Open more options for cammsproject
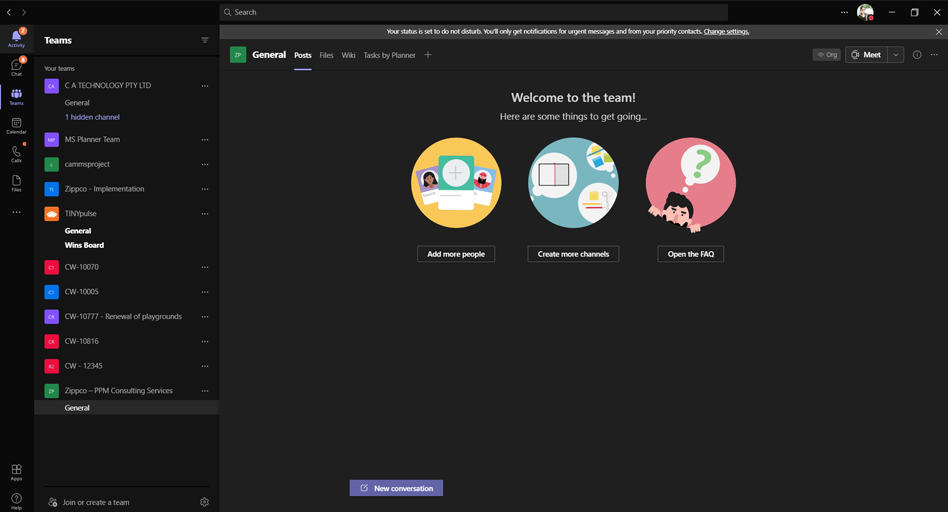This screenshot has height=512, width=948. 205,164
